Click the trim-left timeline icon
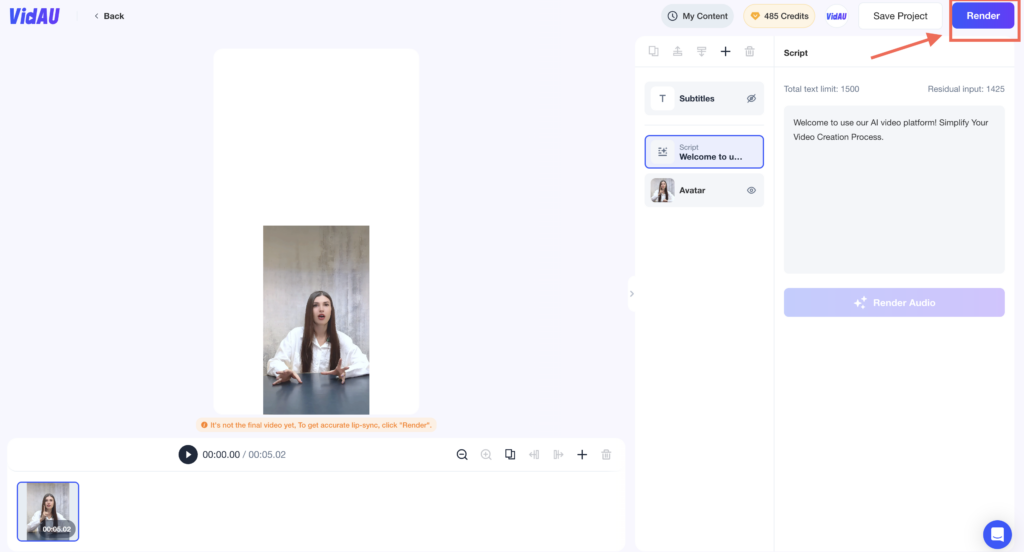 click(x=534, y=455)
